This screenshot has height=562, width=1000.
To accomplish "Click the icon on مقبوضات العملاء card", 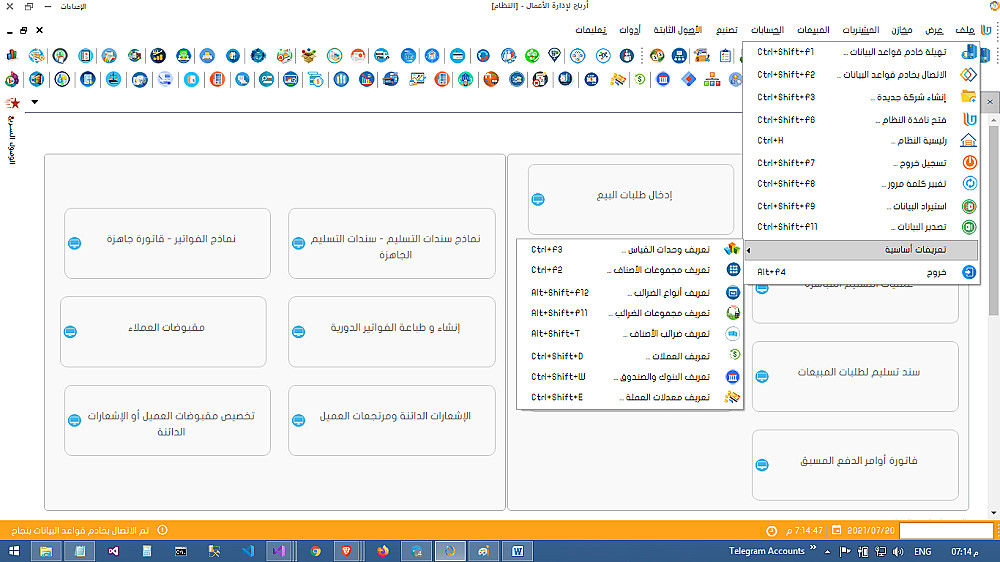I will click(x=71, y=332).
